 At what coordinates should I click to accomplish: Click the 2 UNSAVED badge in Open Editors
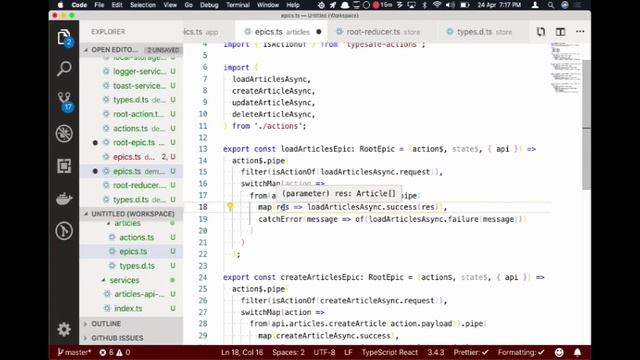[163, 50]
